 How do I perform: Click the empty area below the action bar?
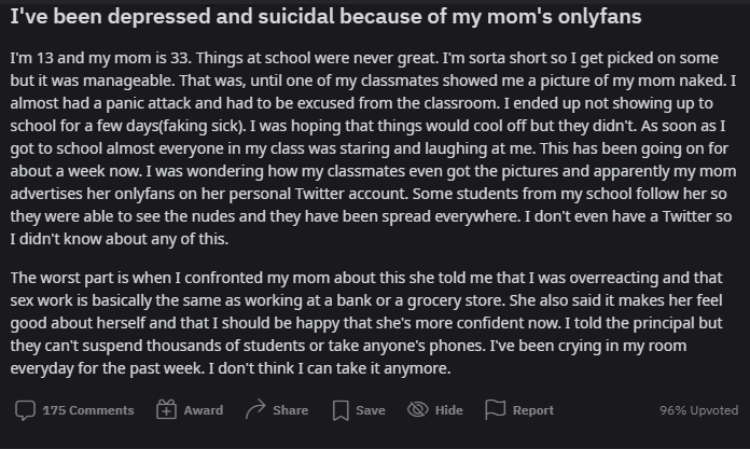[x=375, y=438]
